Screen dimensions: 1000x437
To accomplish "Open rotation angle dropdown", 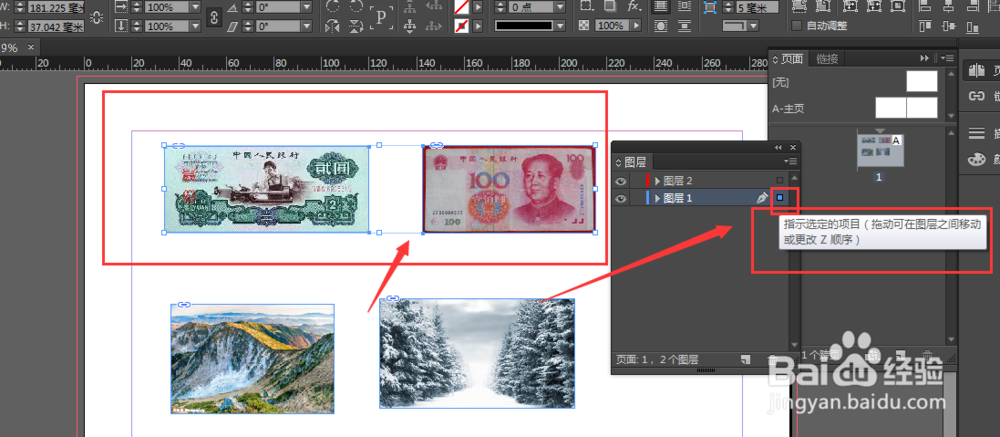I will (x=307, y=7).
